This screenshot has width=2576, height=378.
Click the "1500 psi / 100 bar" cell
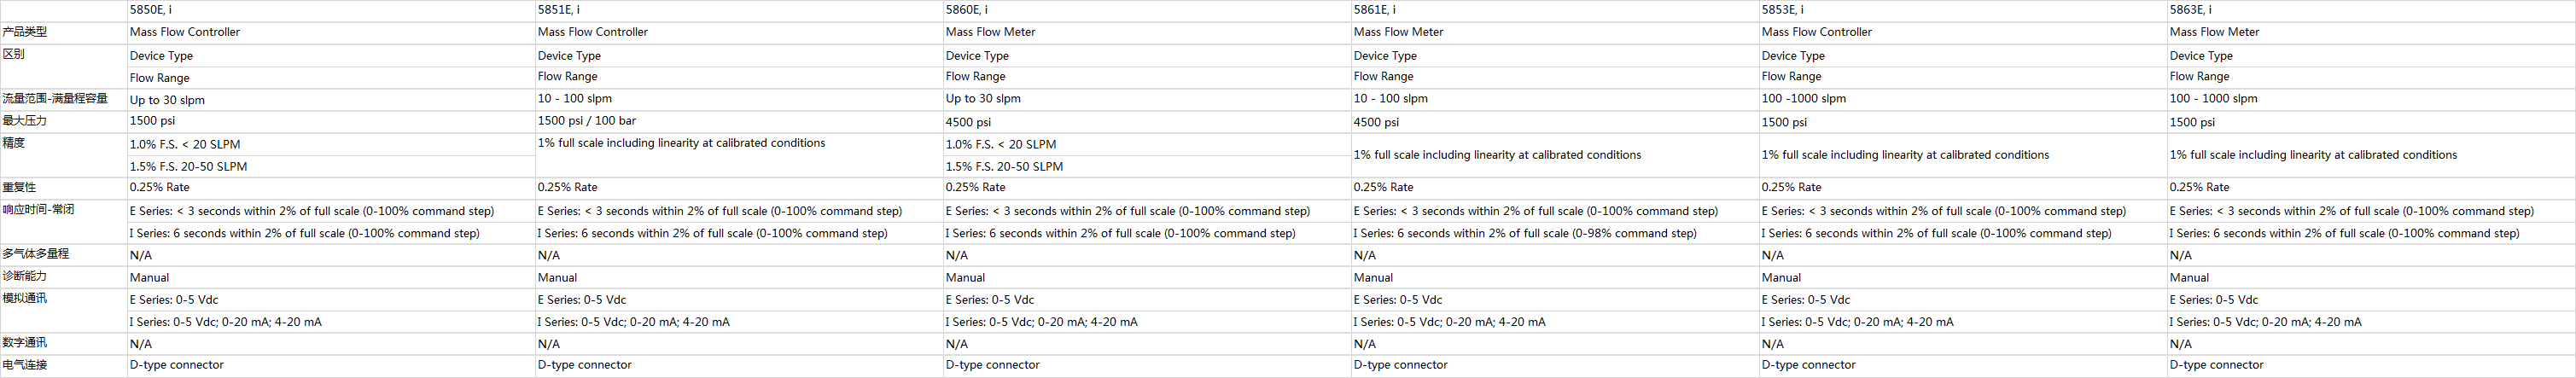click(587, 121)
